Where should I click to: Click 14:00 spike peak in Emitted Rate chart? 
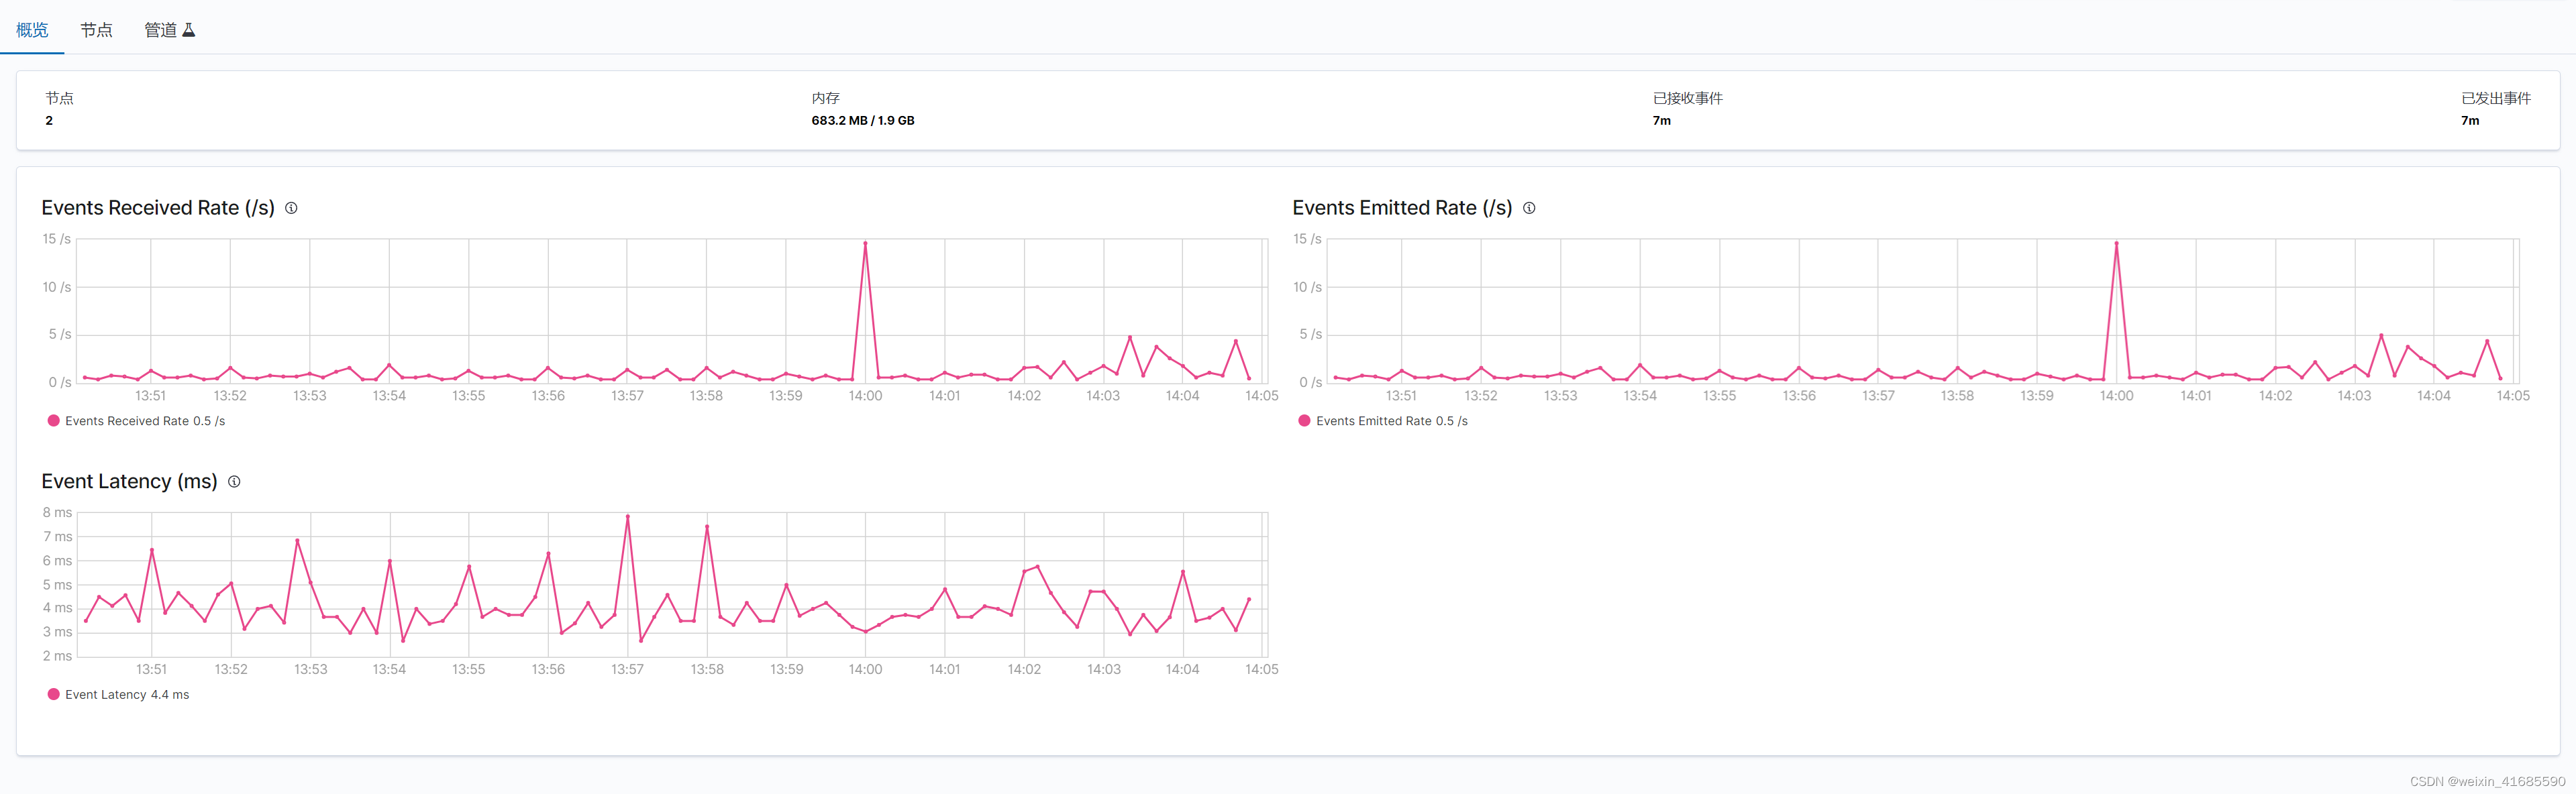pyautogui.click(x=2116, y=243)
